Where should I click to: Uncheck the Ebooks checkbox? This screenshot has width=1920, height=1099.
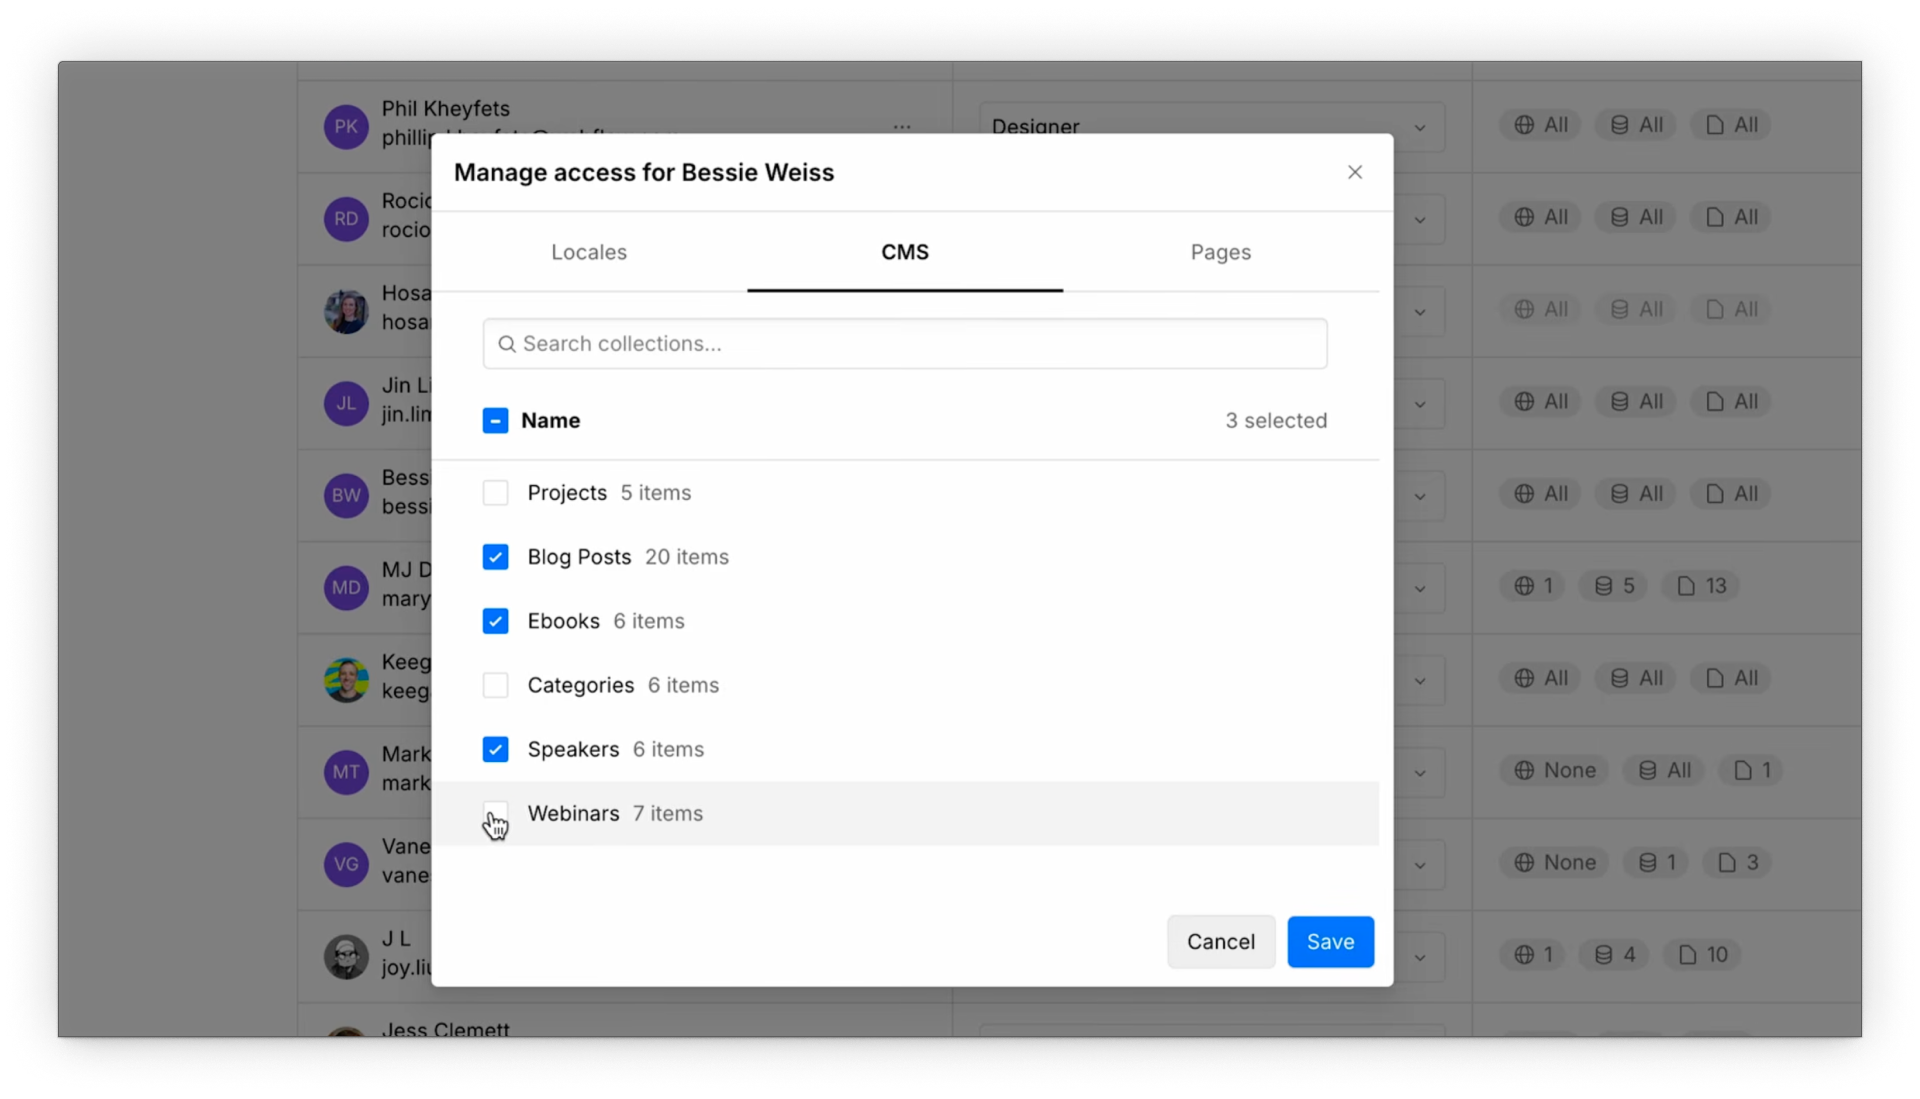(495, 621)
